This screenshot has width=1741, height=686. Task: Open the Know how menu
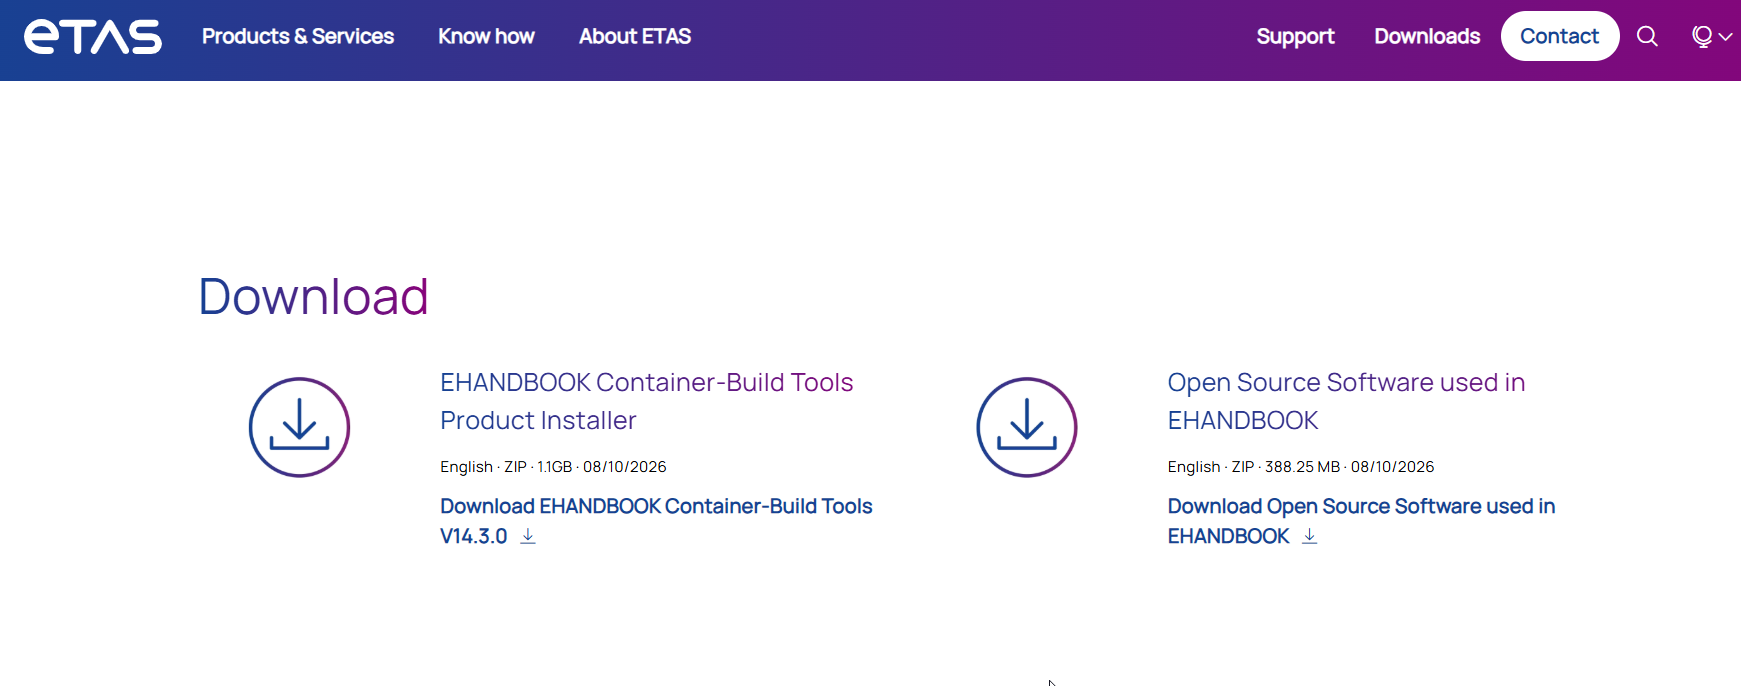(486, 37)
